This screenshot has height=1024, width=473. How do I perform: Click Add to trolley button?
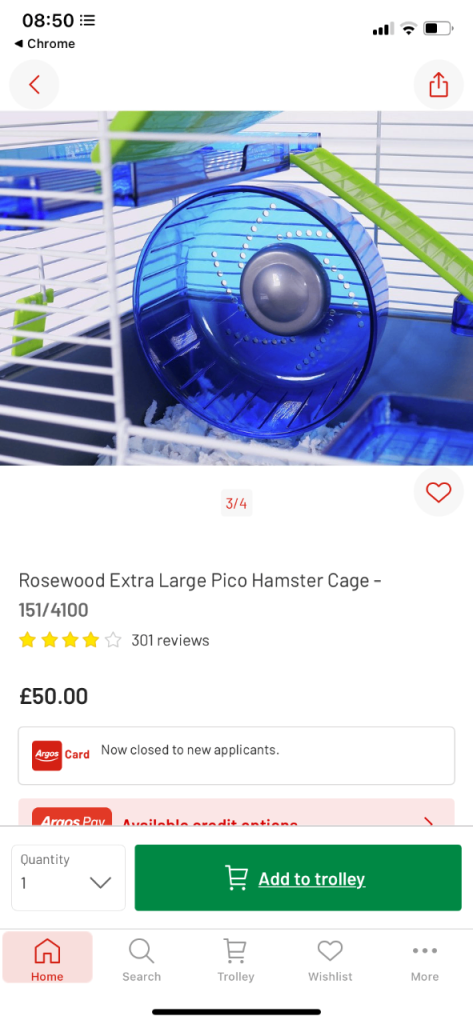298,878
